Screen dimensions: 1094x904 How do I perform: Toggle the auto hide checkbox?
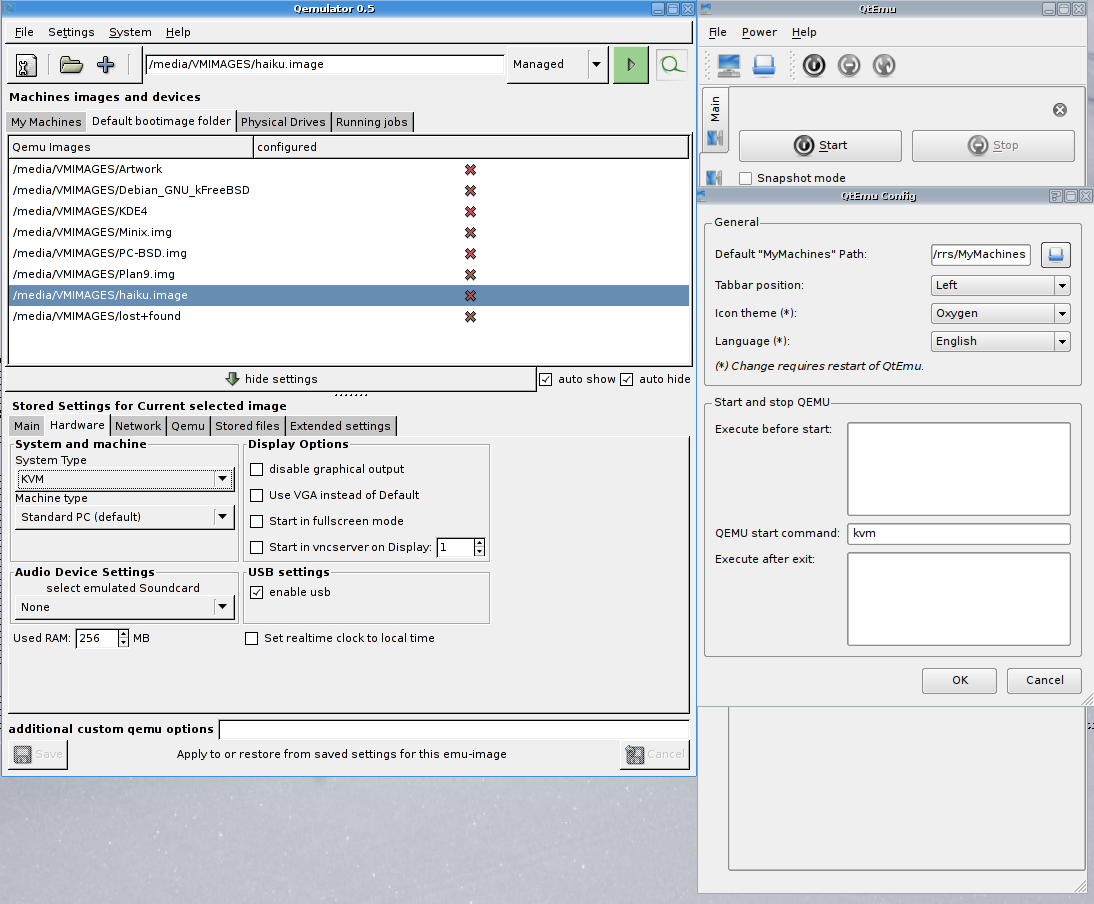pyautogui.click(x=627, y=379)
